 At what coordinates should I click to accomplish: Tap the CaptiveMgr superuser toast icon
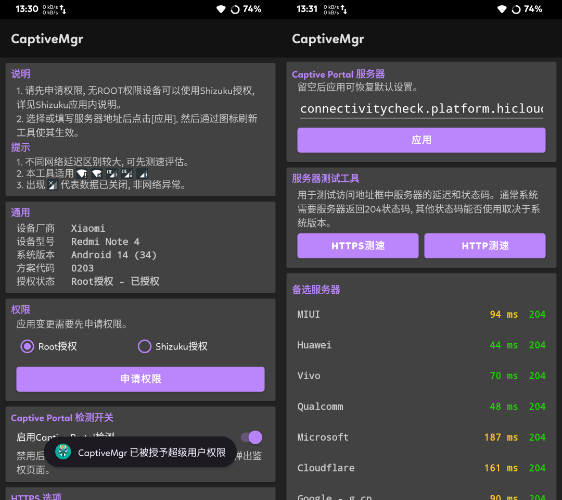[x=63, y=452]
